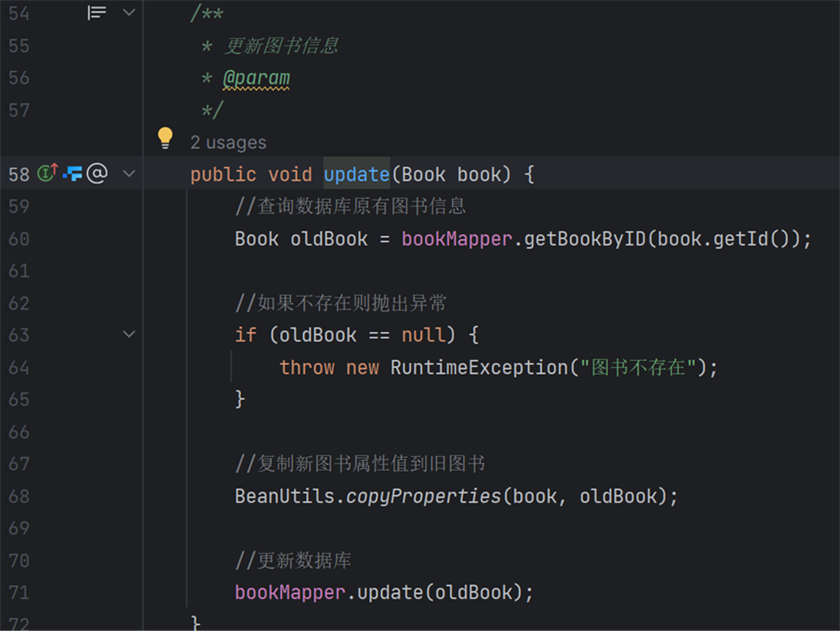The height and width of the screenshot is (631, 840).
Task: Click the comment //如果不存在则抛出异常
Action: tap(341, 303)
